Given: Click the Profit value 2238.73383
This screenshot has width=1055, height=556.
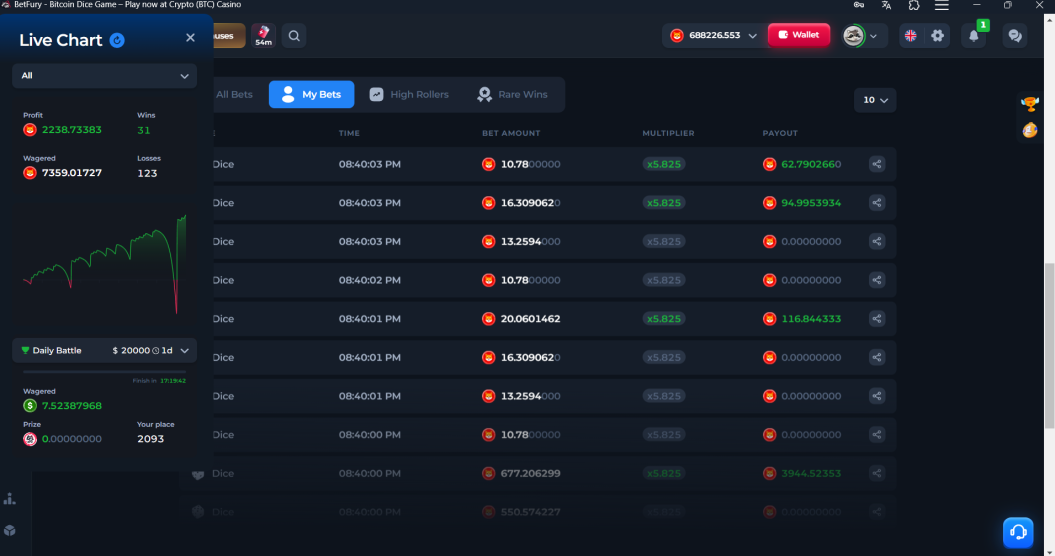Looking at the screenshot, I should [71, 130].
